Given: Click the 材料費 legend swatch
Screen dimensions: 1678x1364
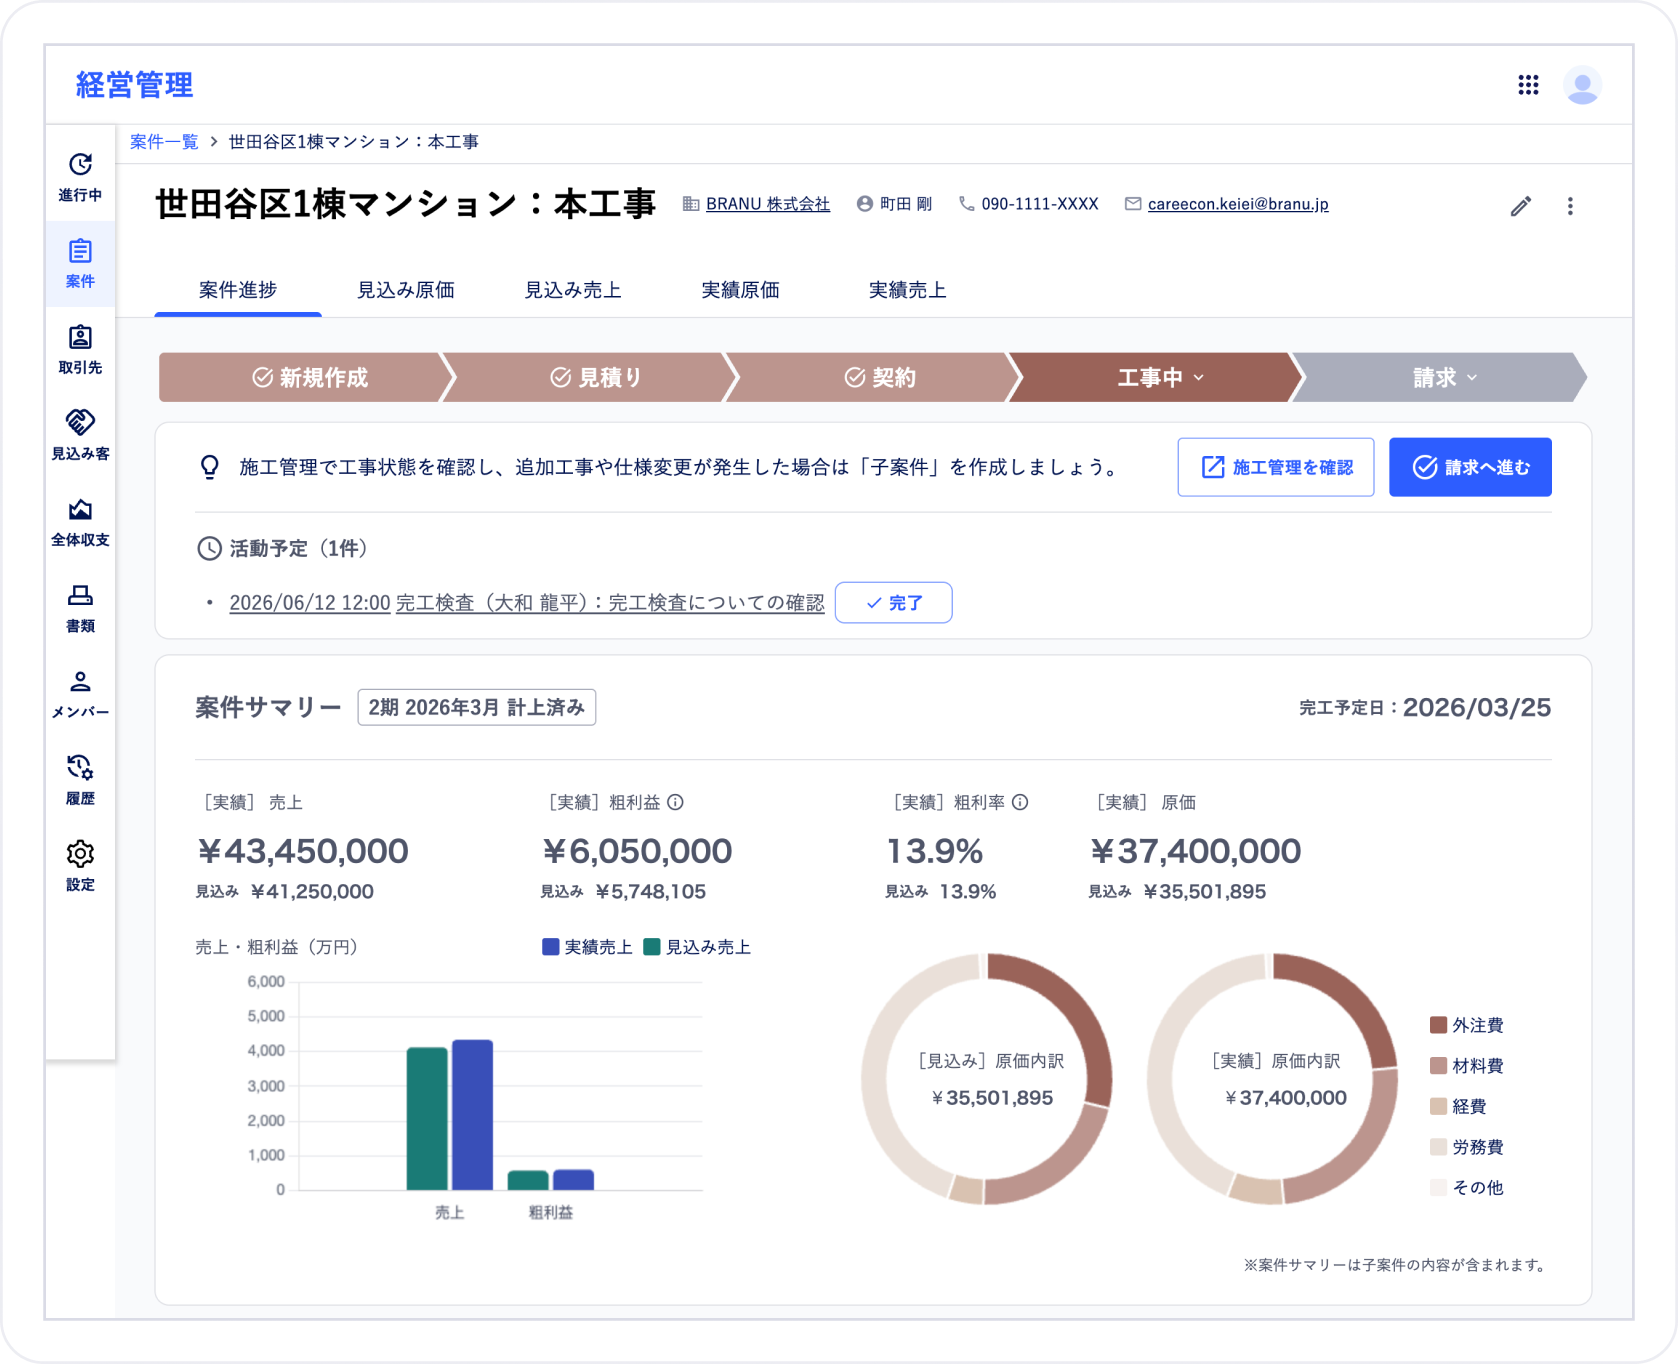Looking at the screenshot, I should point(1439,1066).
